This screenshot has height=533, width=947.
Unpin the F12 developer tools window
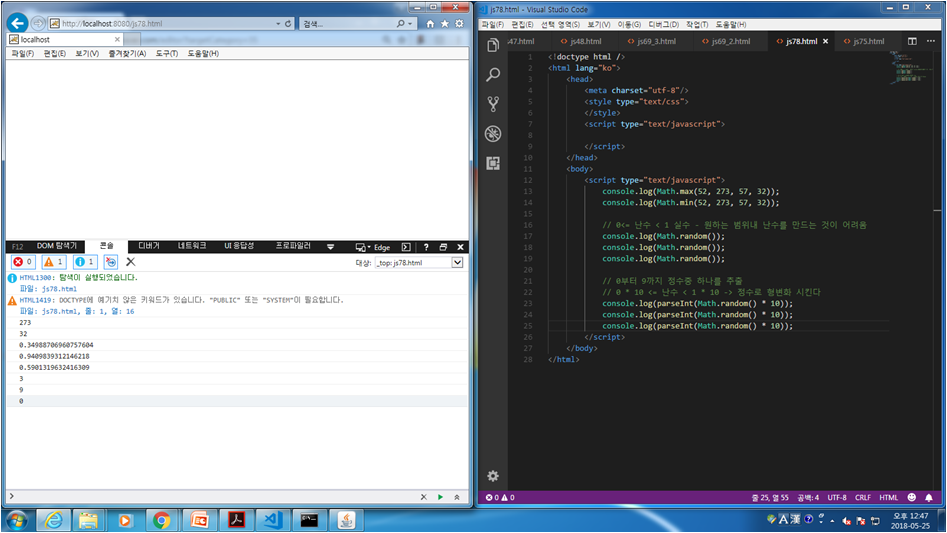click(x=443, y=247)
